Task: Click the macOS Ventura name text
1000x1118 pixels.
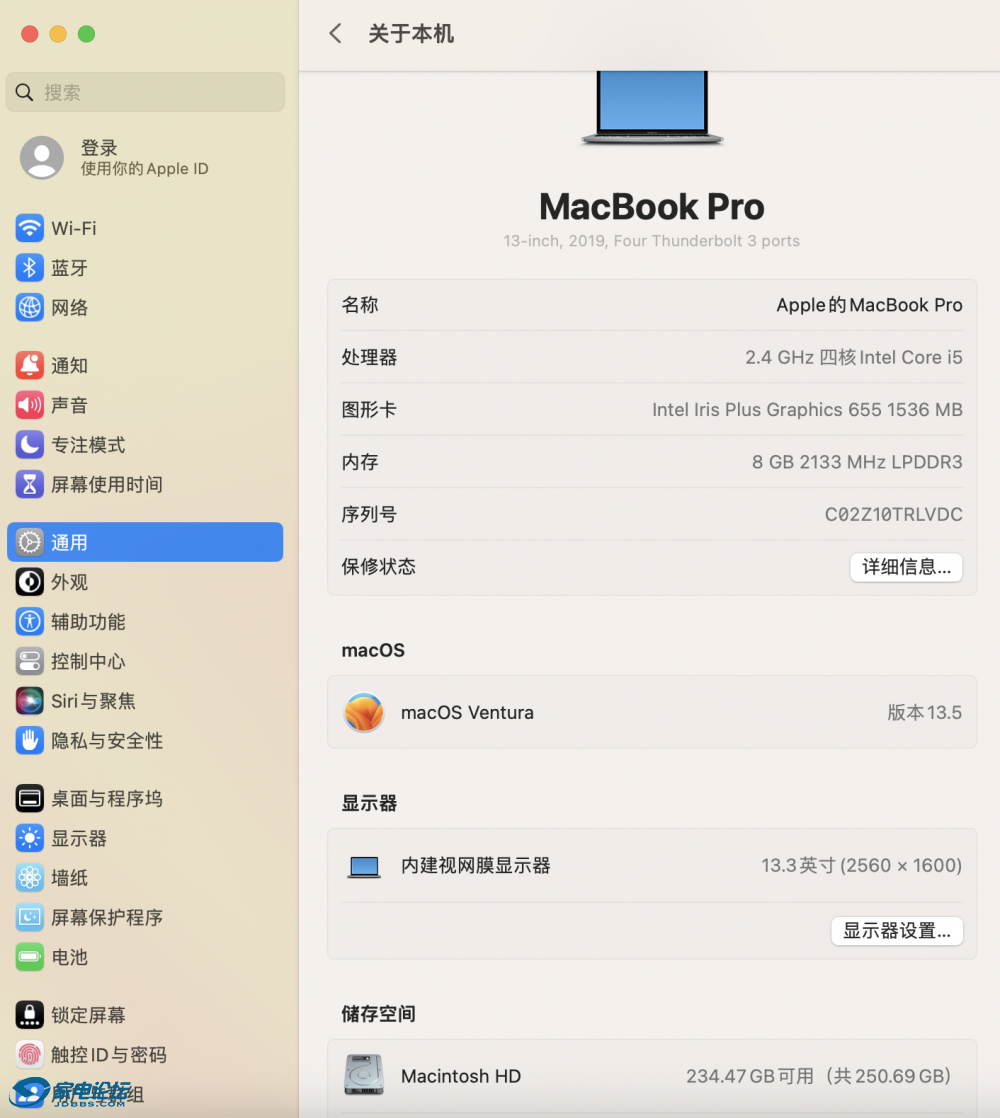Action: coord(467,712)
